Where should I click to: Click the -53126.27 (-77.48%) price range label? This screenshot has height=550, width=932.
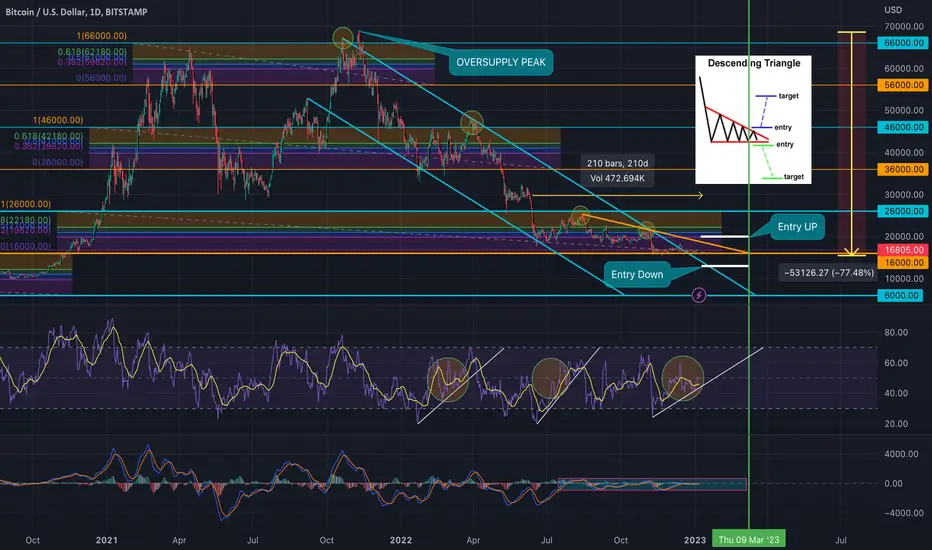coord(829,273)
